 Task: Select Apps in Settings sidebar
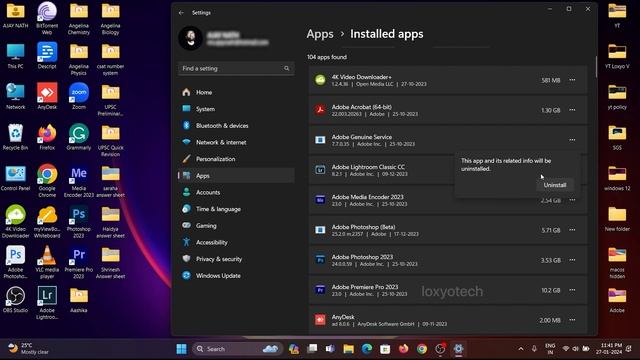(x=236, y=176)
